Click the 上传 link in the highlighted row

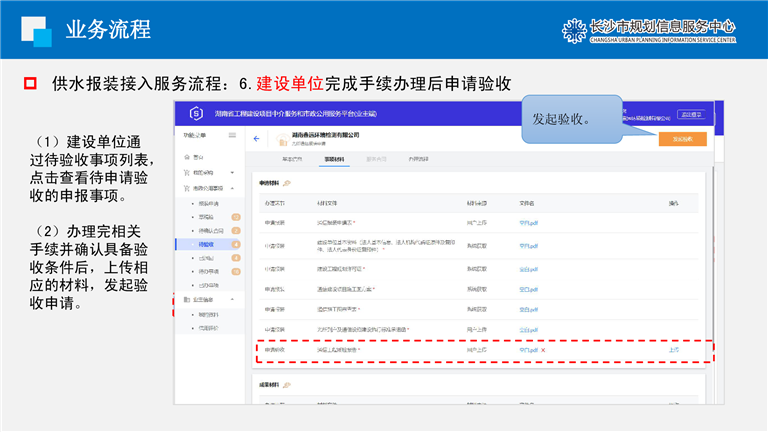tap(674, 351)
